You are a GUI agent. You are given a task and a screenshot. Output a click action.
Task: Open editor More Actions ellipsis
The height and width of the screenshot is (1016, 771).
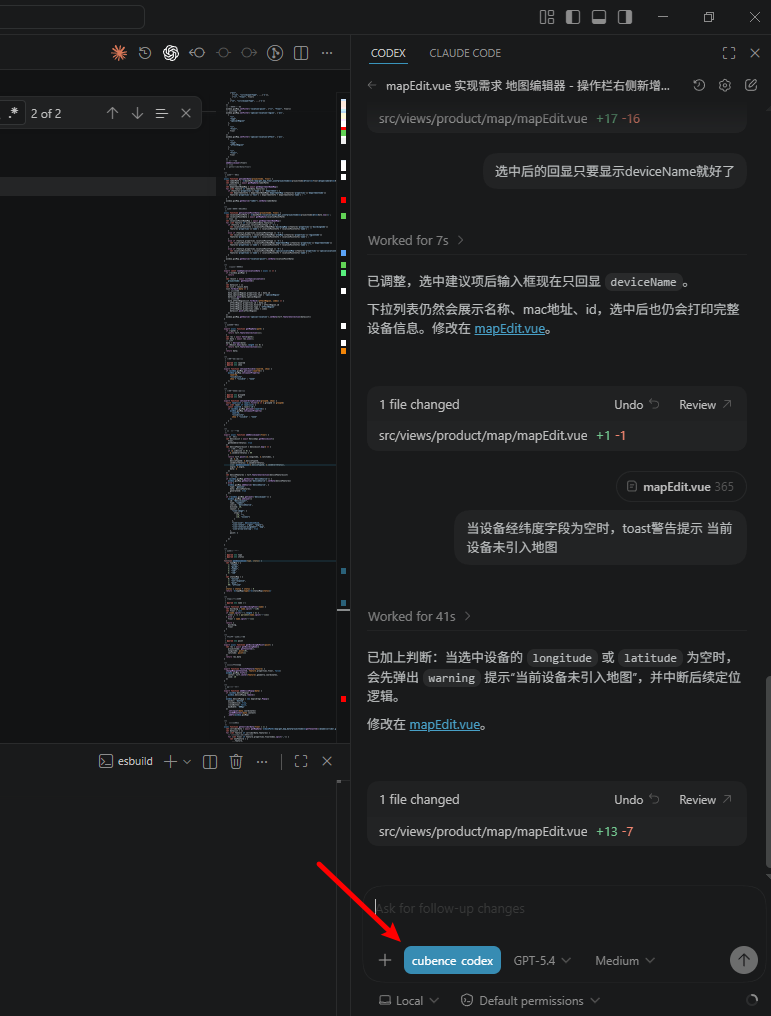[x=327, y=53]
